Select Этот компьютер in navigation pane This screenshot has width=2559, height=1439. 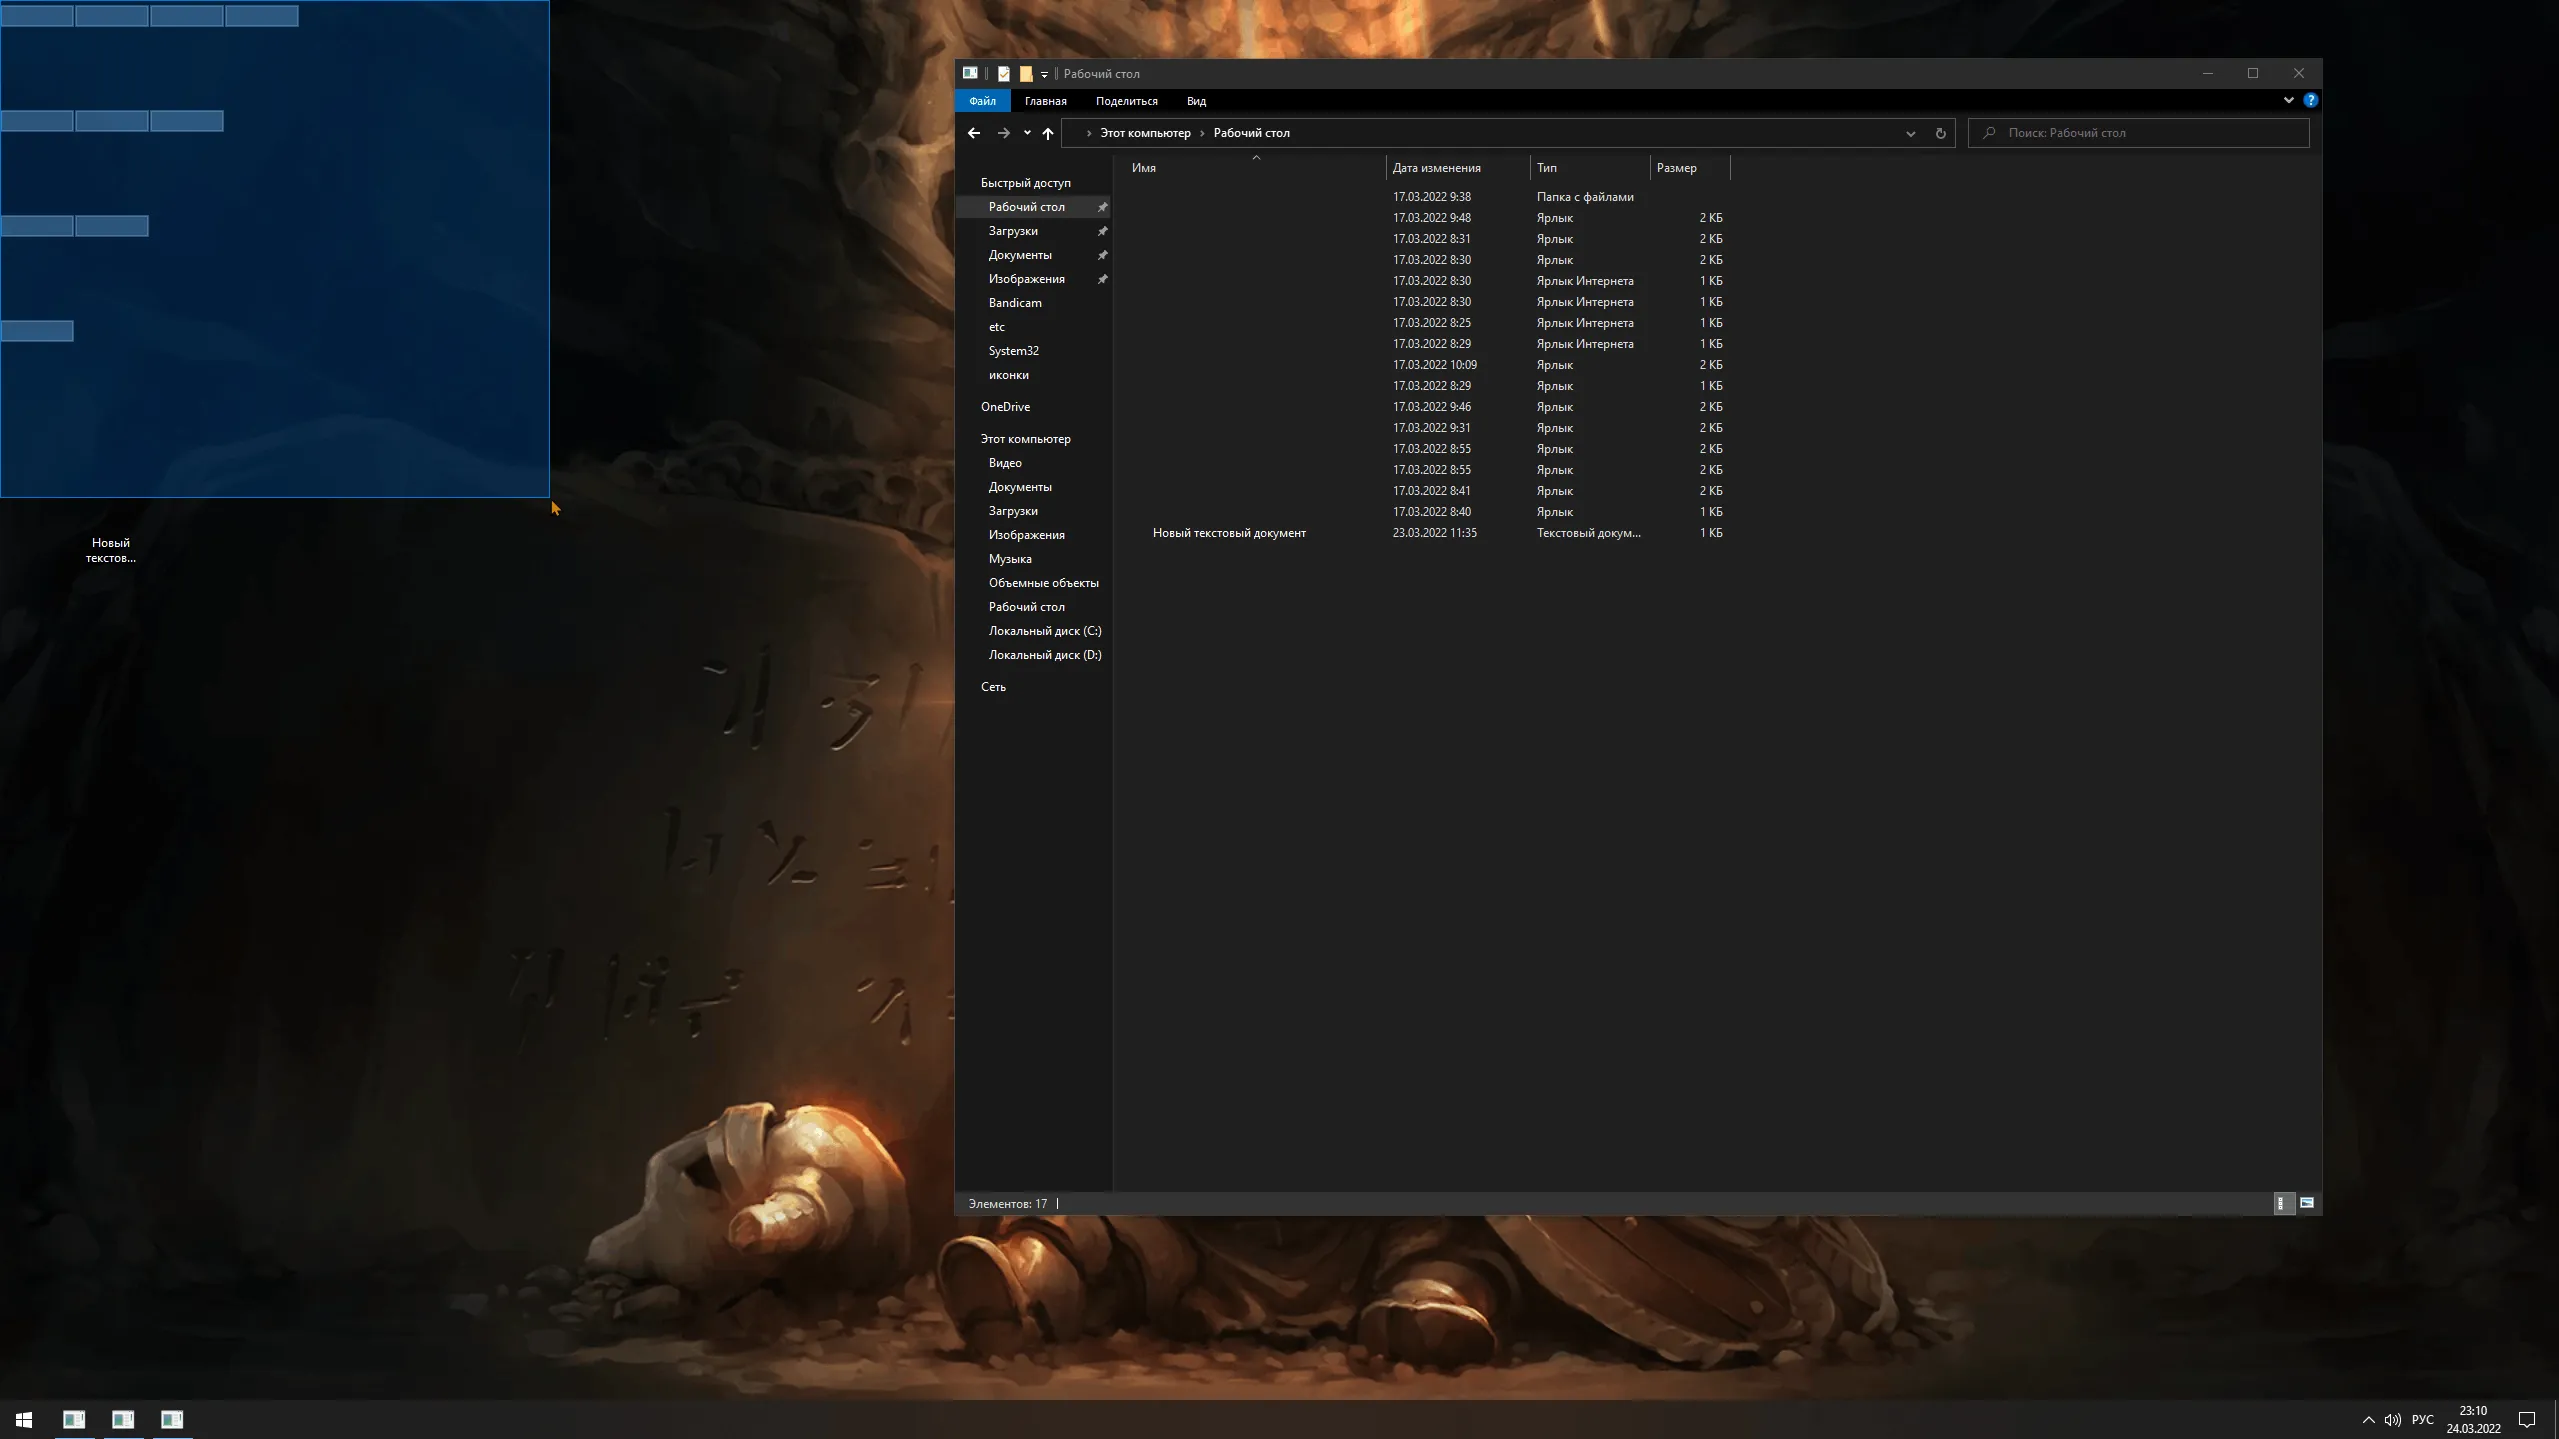point(1025,439)
